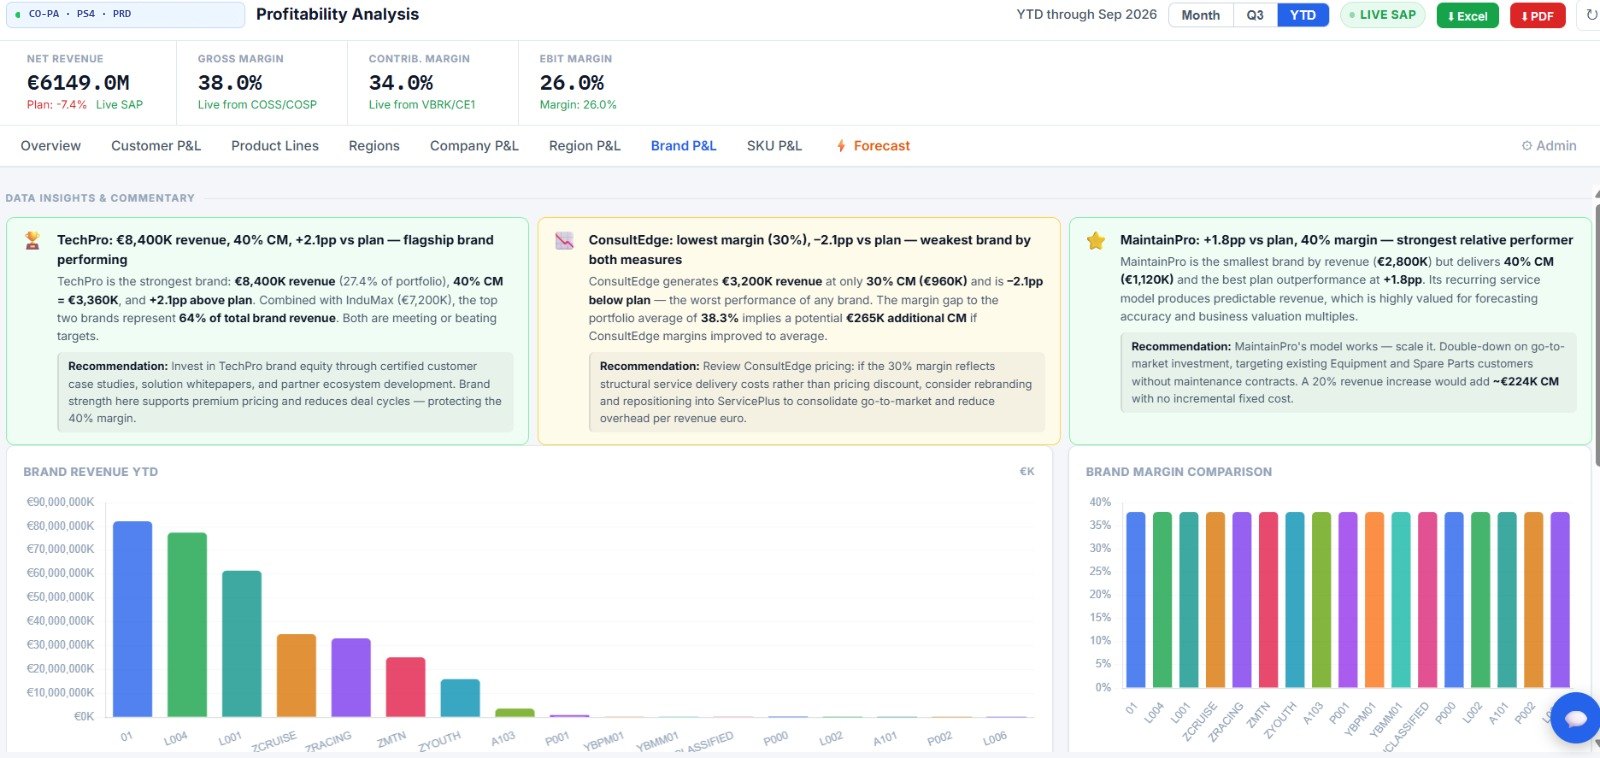Click the purple ZRACING revenue bar
This screenshot has height=758, width=1600.
[x=351, y=677]
